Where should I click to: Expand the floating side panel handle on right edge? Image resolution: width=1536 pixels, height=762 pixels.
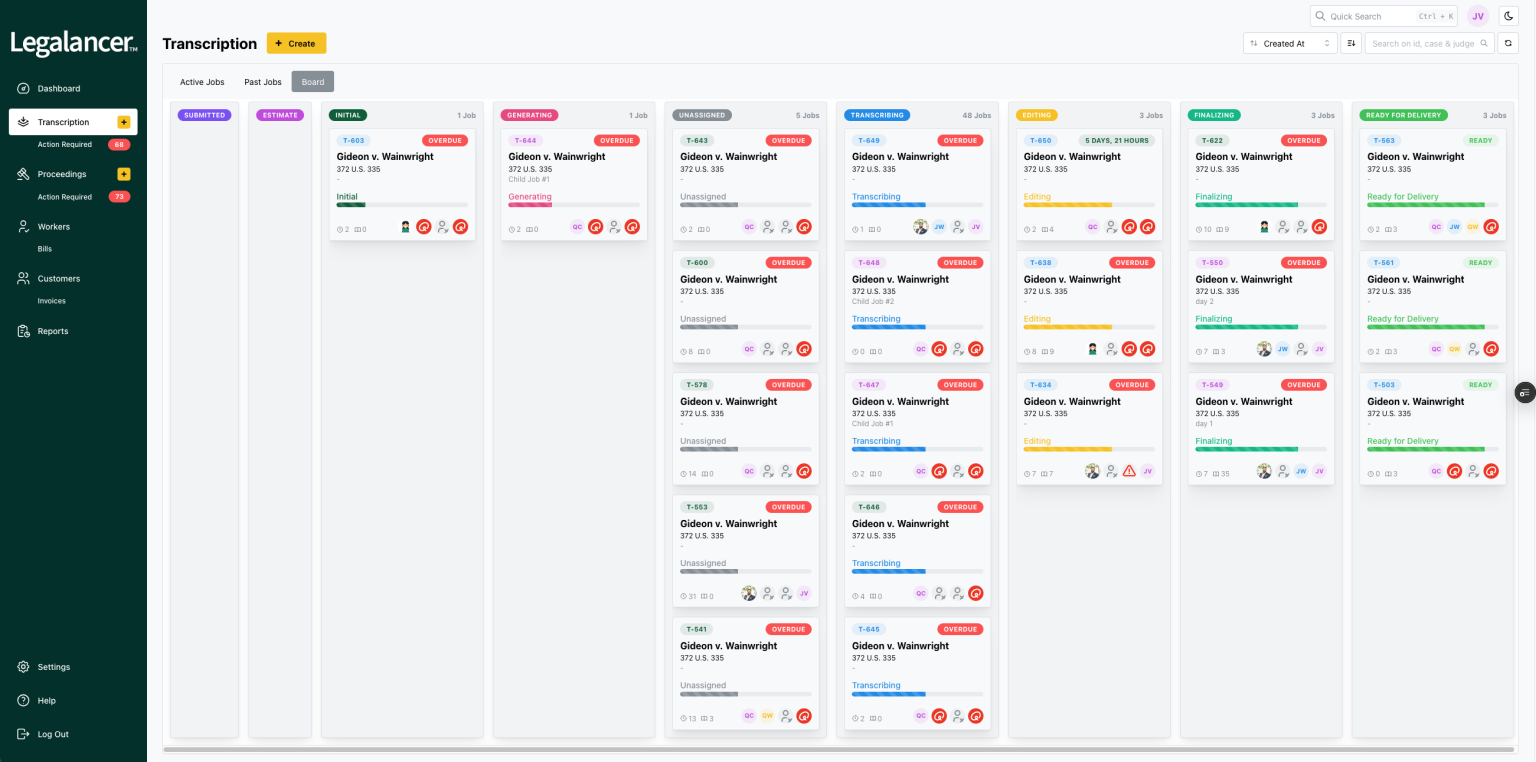tap(1525, 392)
